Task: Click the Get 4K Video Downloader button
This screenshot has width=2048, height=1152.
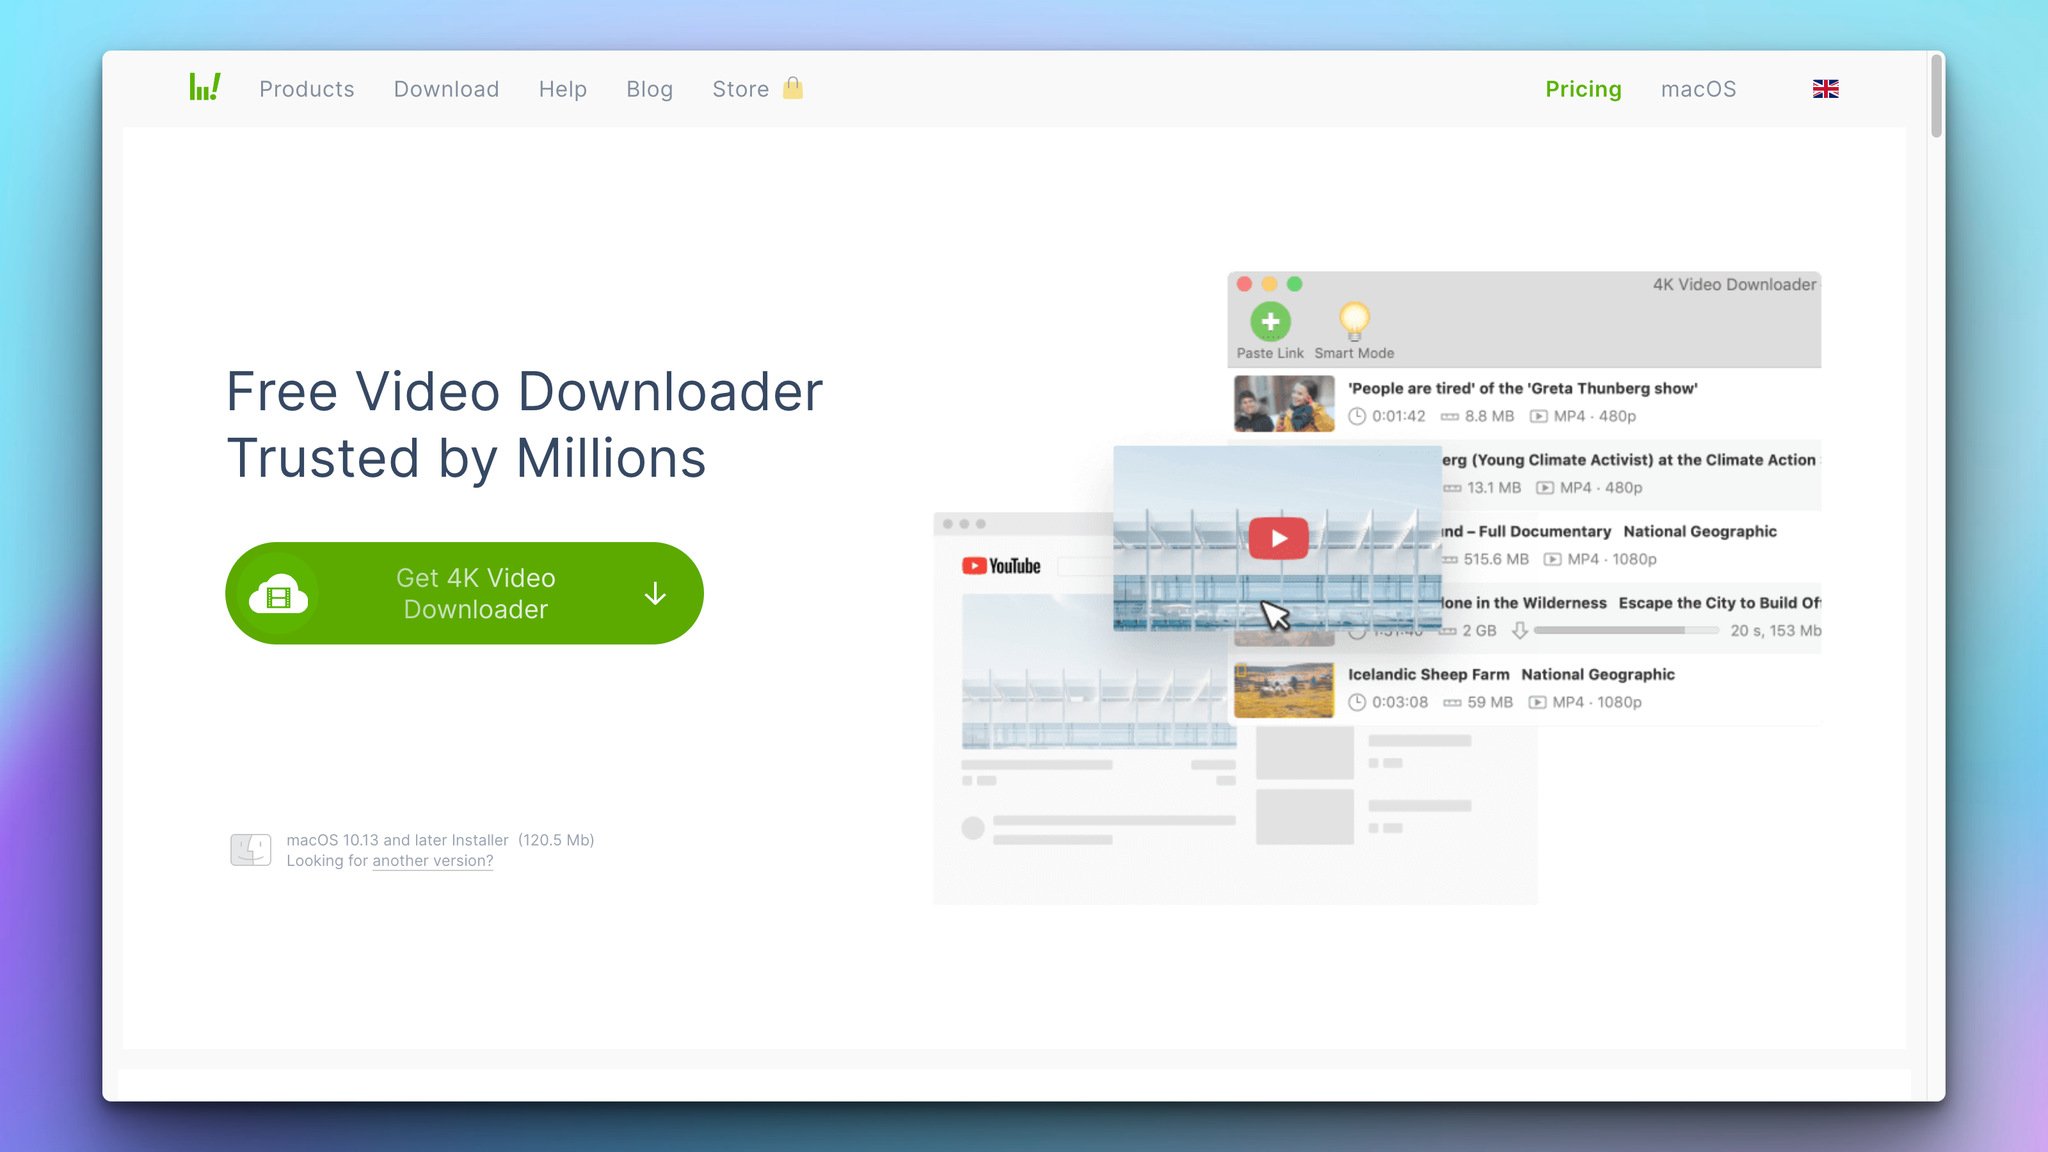Action: click(464, 594)
